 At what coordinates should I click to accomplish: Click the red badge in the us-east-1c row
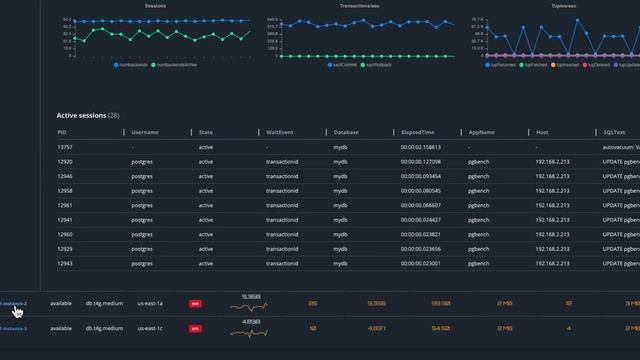(x=195, y=329)
